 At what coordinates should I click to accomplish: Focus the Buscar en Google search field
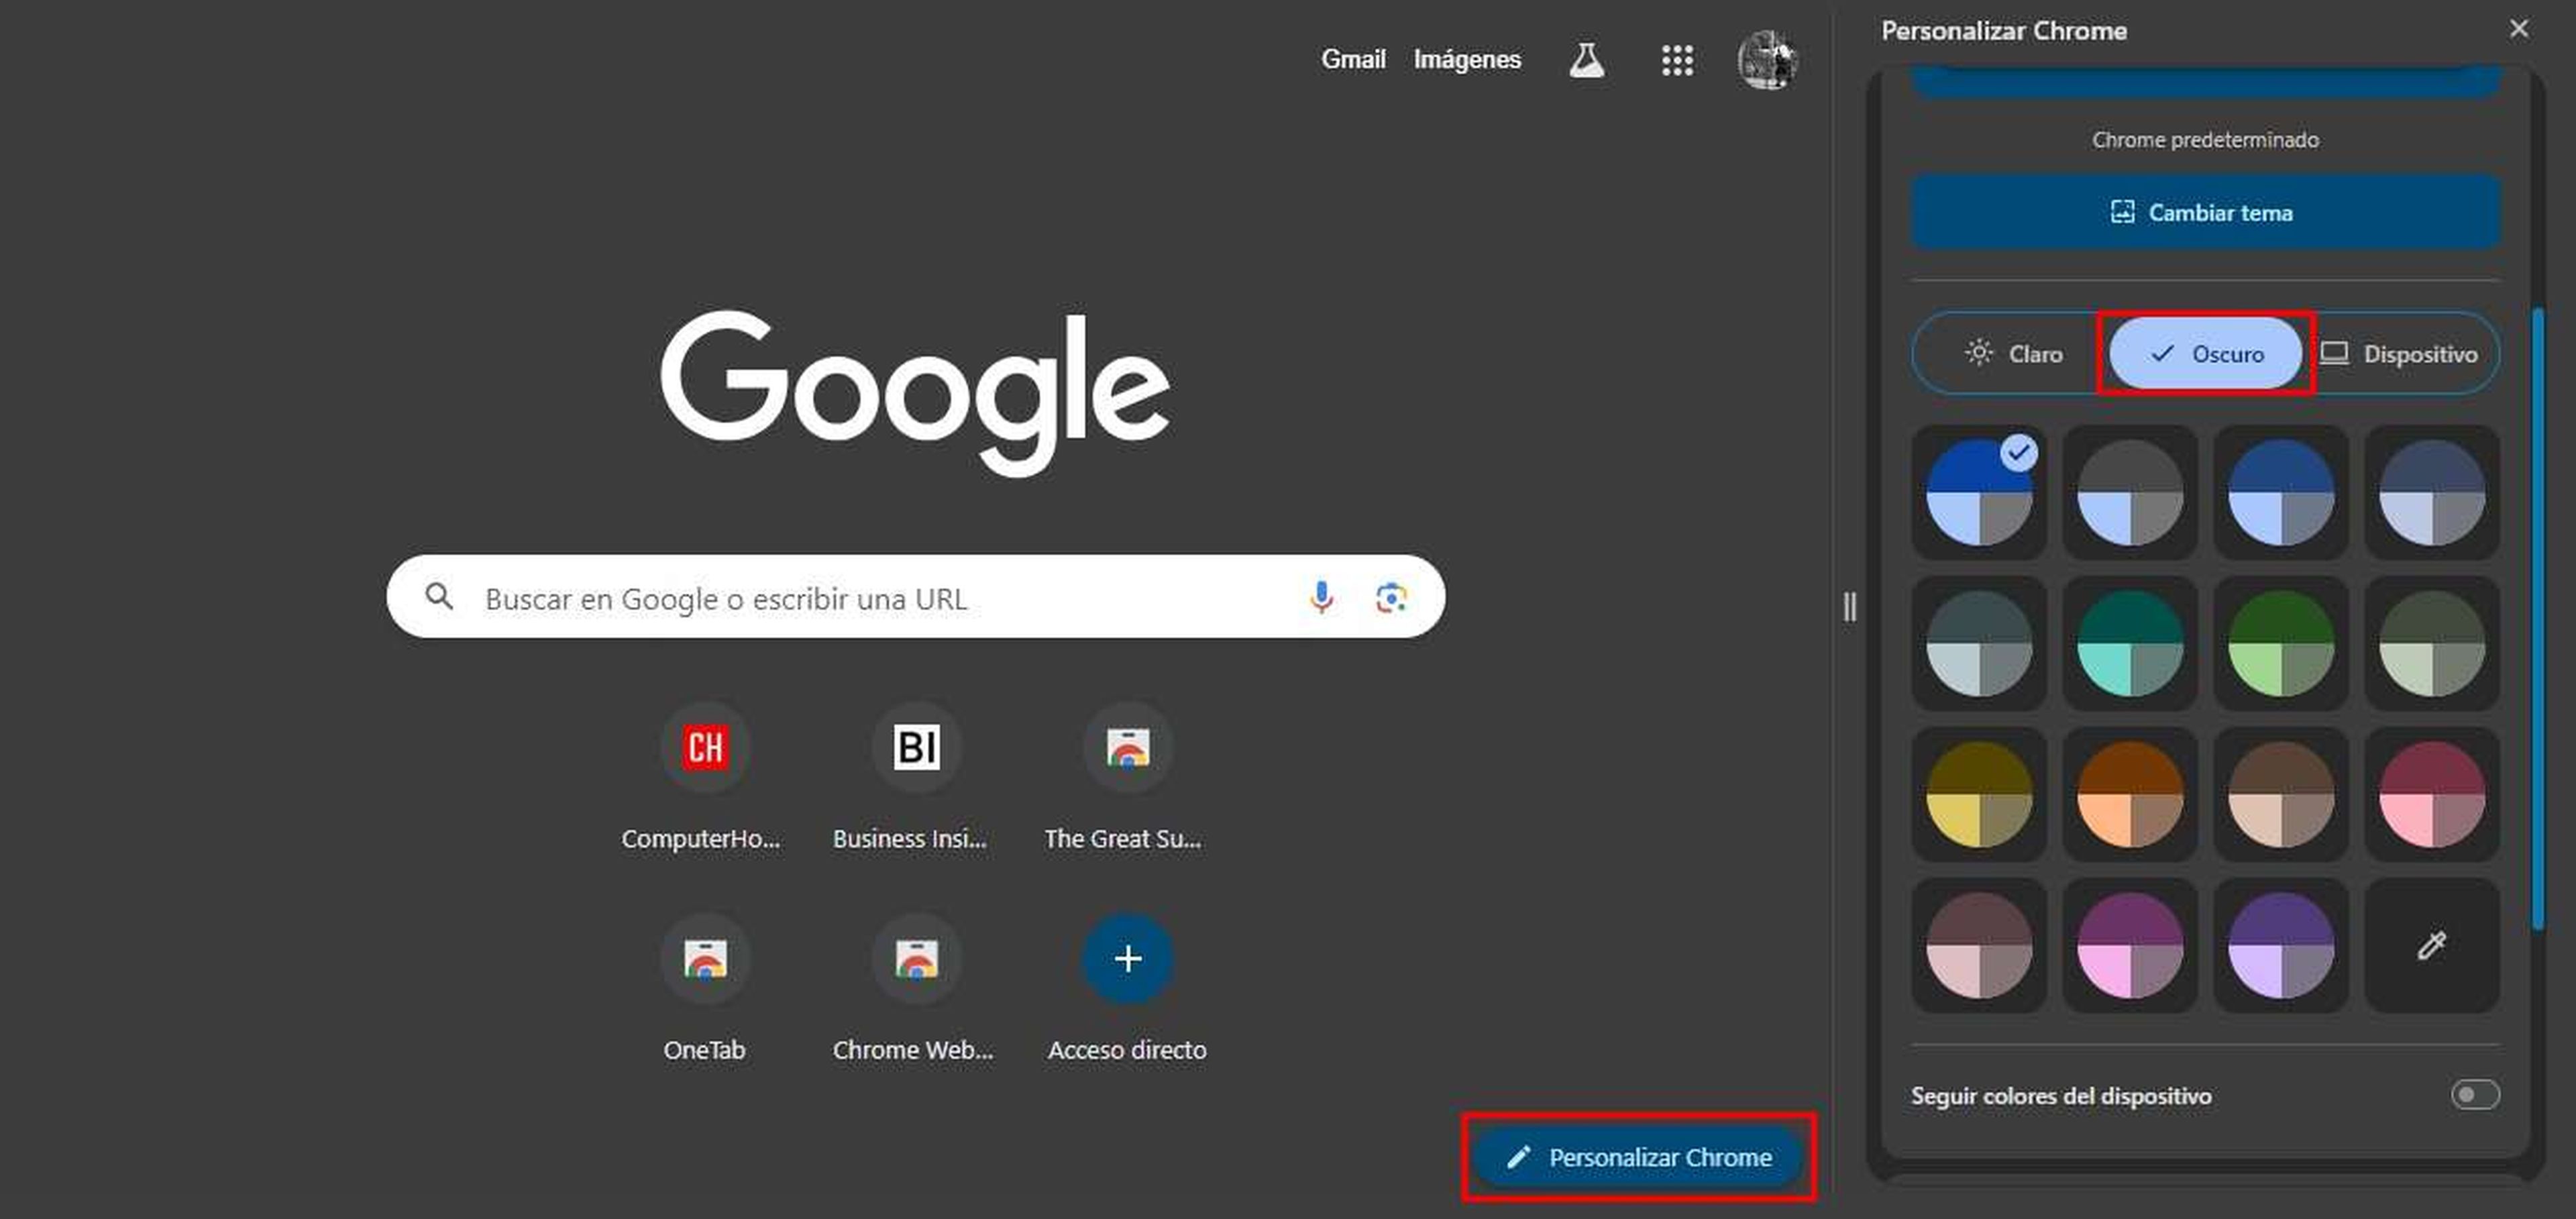915,597
